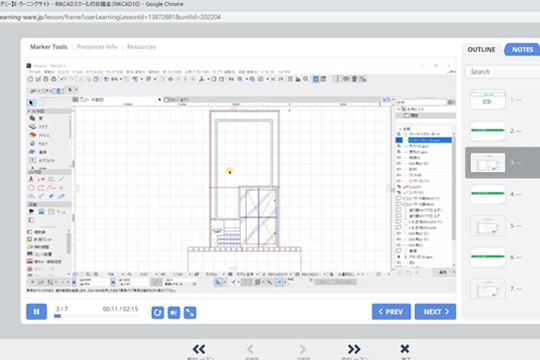This screenshot has height=360, width=540.
Task: Click the Print icon in CAD toolbar
Action: 53,79
